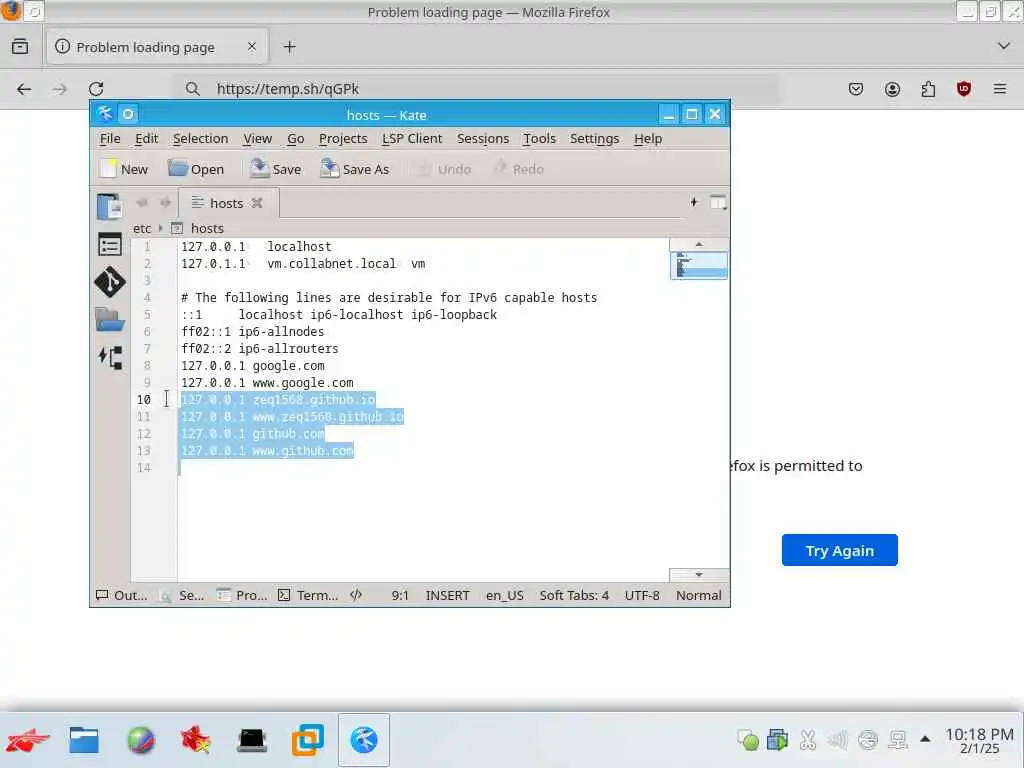Viewport: 1024px width, 768px height.
Task: Save the hosts file with Save button
Action: point(276,169)
